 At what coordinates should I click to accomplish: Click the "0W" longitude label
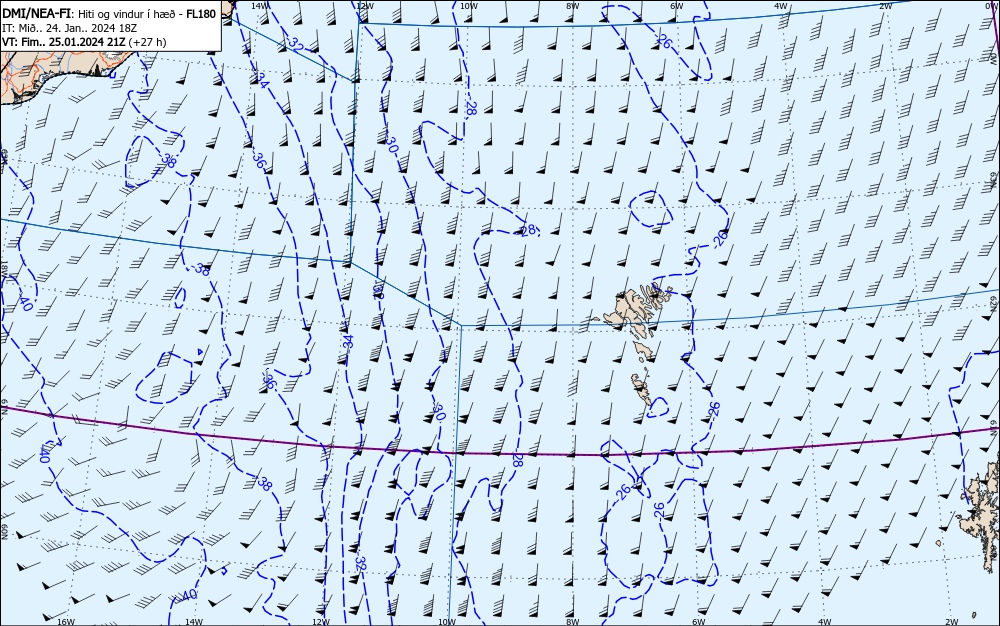coord(992,5)
